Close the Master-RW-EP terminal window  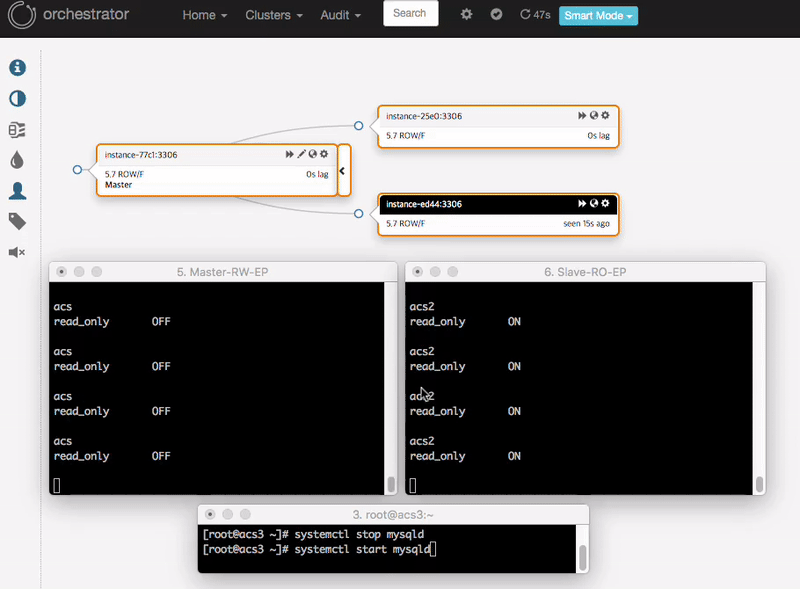pos(61,272)
